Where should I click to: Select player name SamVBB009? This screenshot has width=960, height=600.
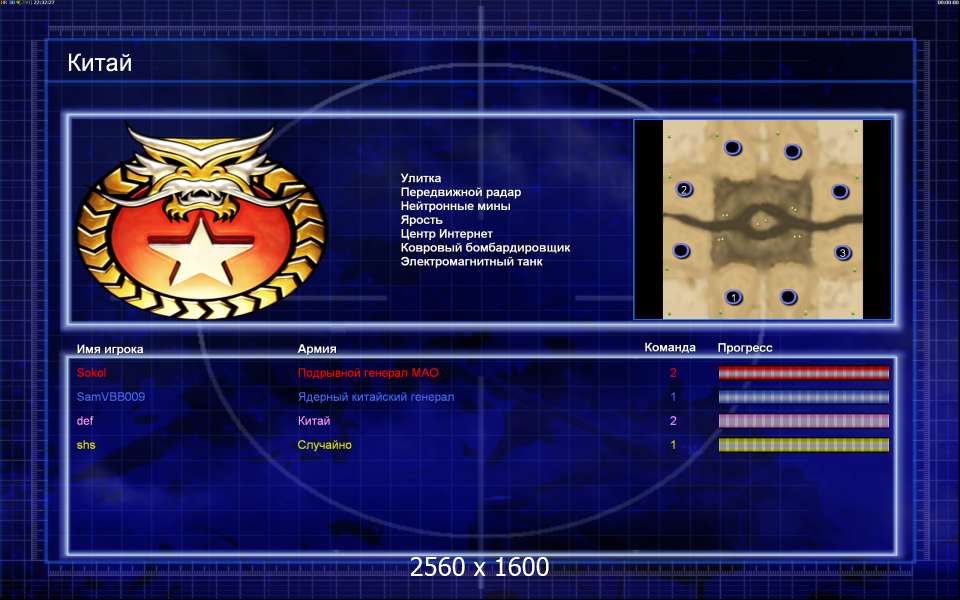111,397
